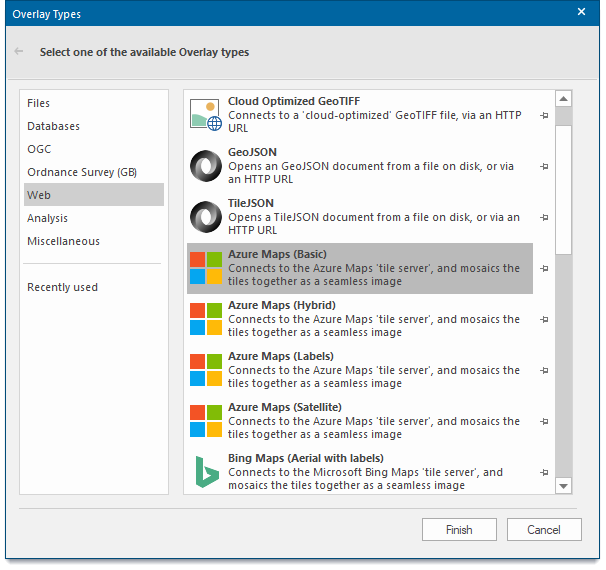The width and height of the screenshot is (606, 570).
Task: Click the Azure Maps (Hybrid) Microsoft logo
Action: [206, 319]
